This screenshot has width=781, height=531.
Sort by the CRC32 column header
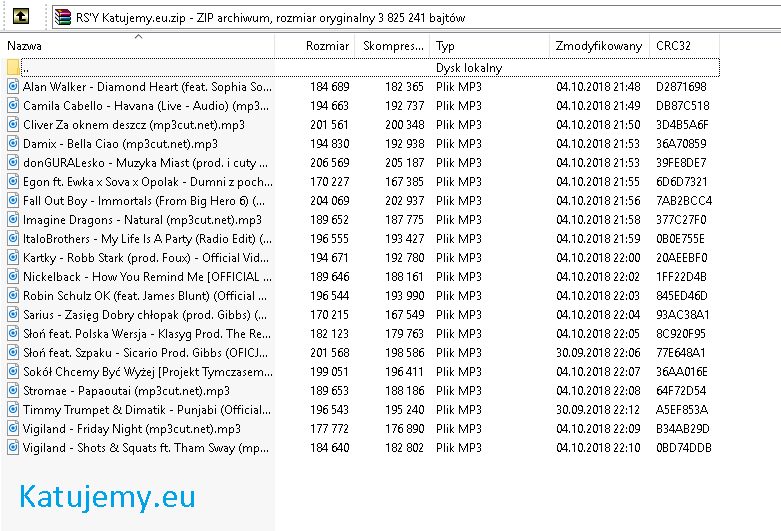point(684,46)
